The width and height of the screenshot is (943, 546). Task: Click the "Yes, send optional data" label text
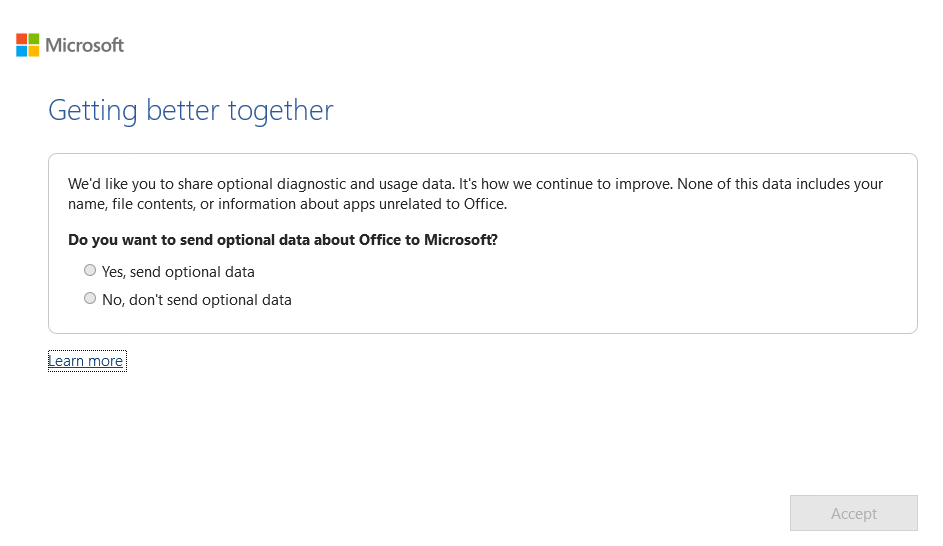(x=178, y=272)
